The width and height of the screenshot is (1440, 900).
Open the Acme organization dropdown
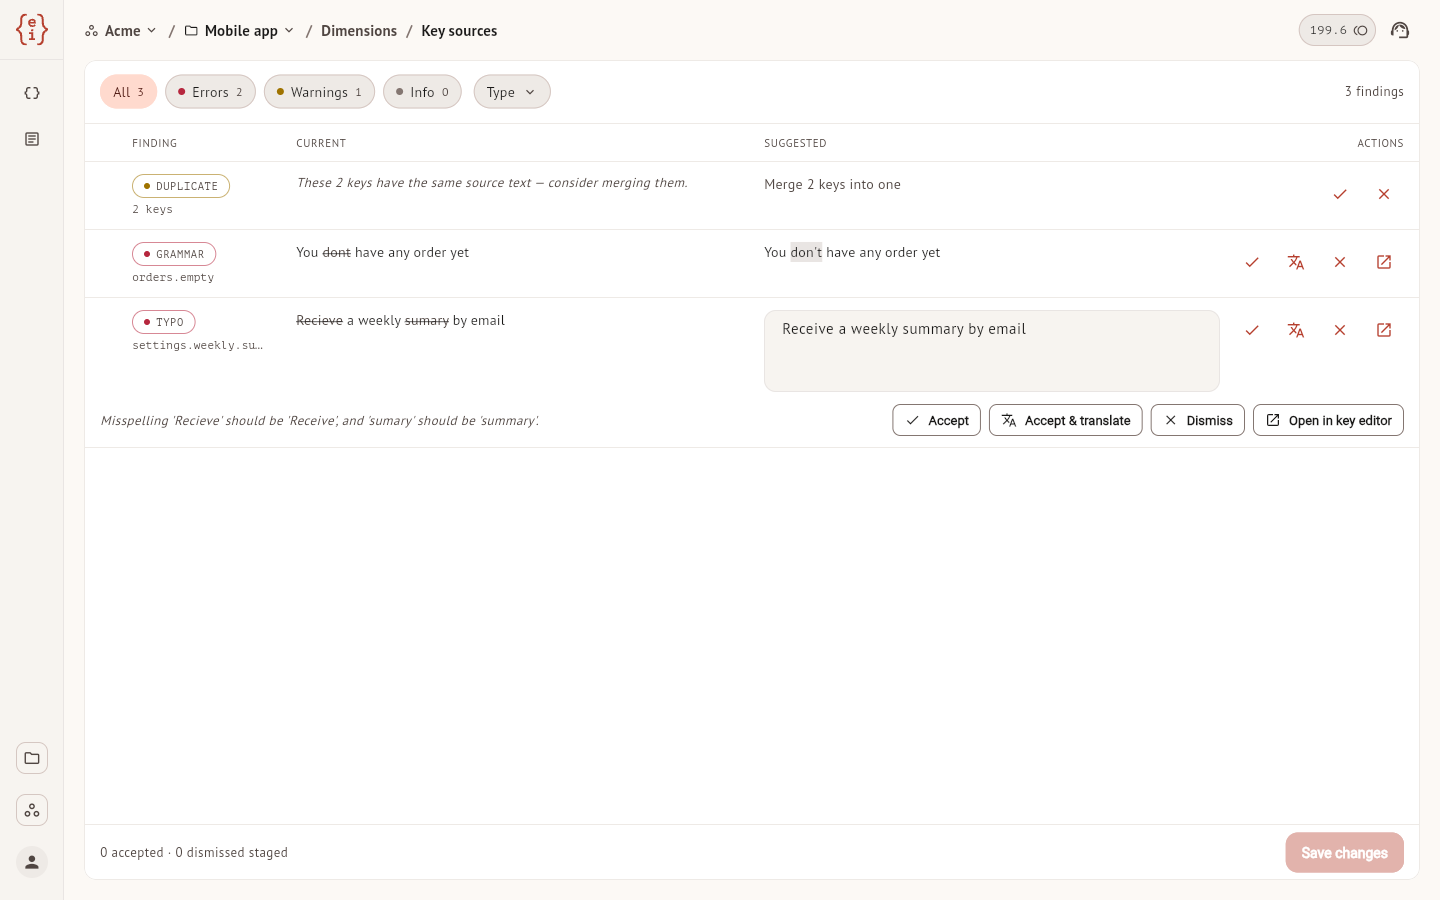coord(121,31)
